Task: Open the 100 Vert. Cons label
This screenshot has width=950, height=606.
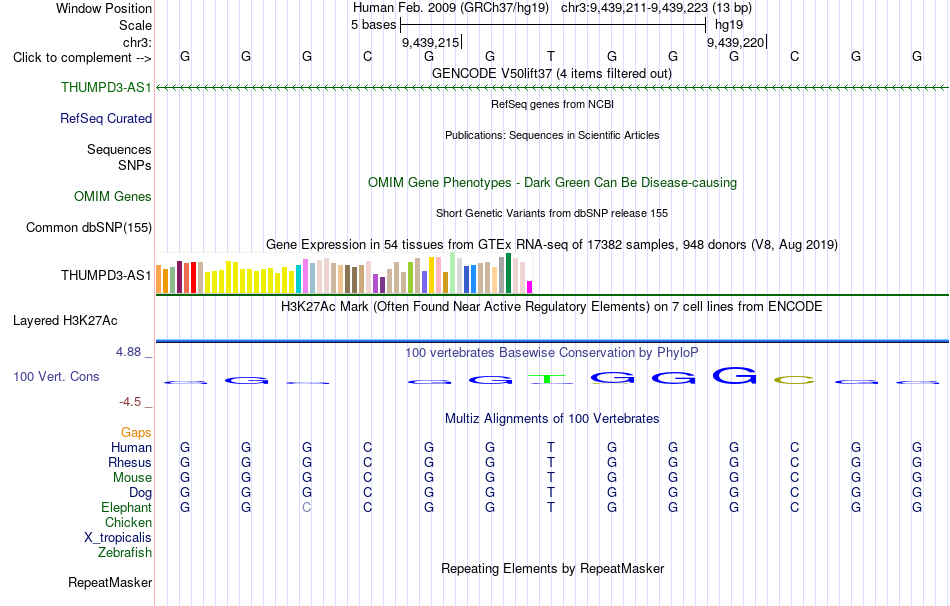Action: click(56, 376)
